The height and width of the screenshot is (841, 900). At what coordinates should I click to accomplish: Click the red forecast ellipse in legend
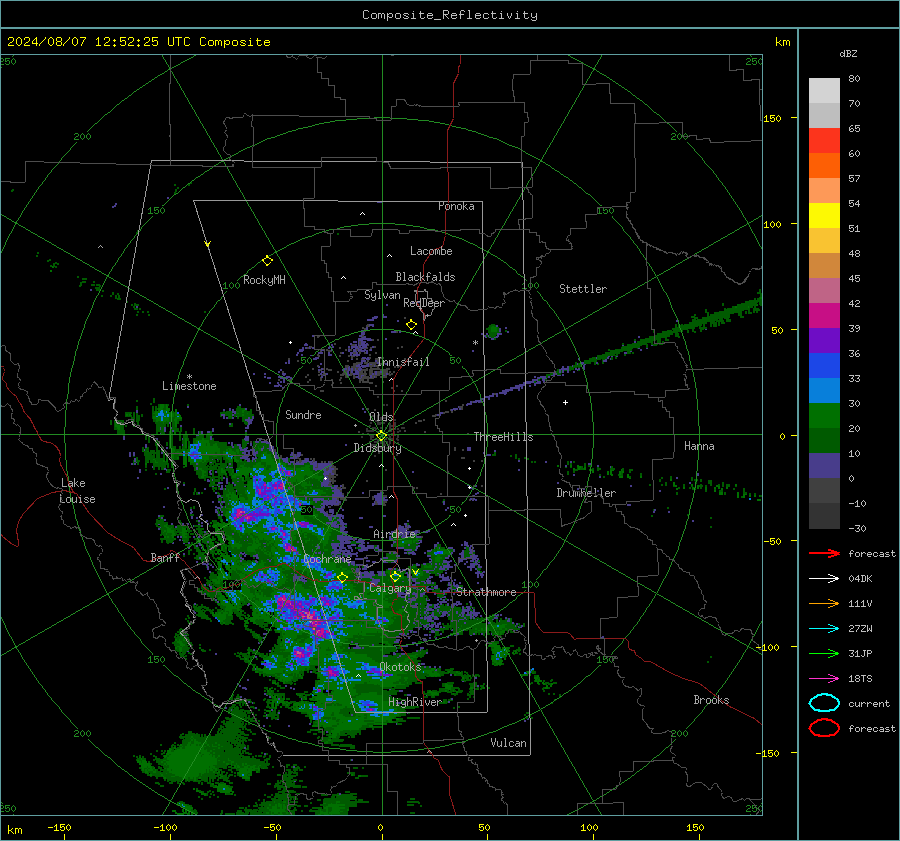[x=824, y=728]
